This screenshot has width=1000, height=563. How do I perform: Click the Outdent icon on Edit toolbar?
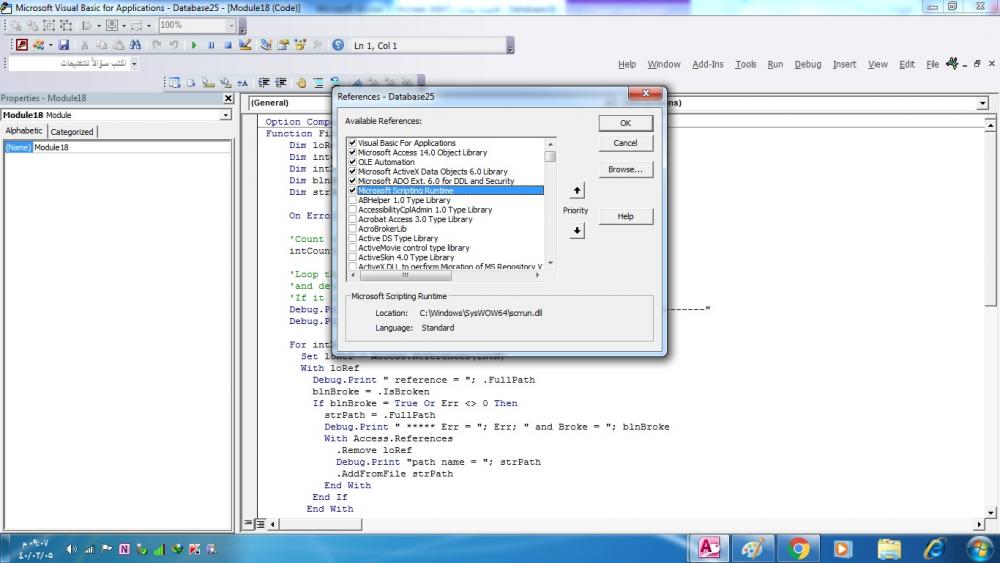[x=281, y=83]
